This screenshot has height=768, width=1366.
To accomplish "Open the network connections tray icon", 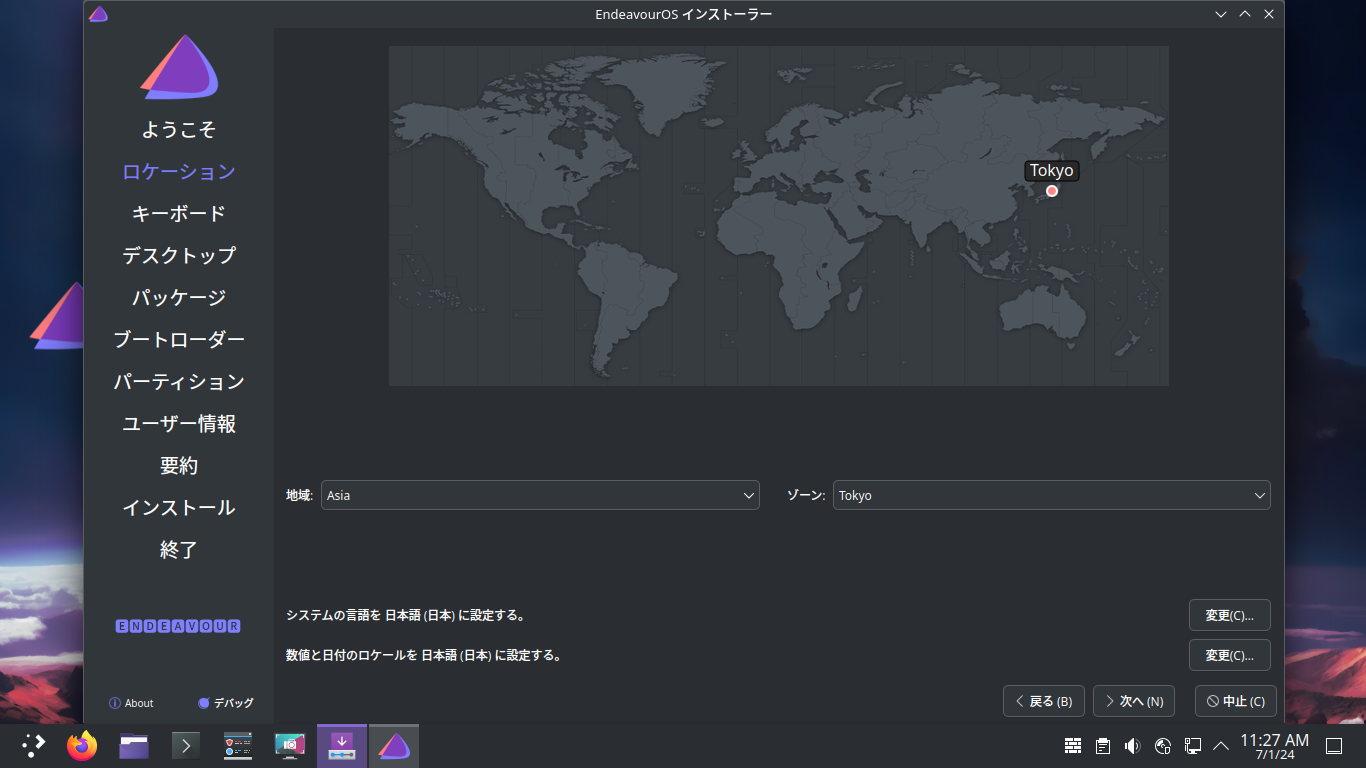I will [x=1193, y=745].
